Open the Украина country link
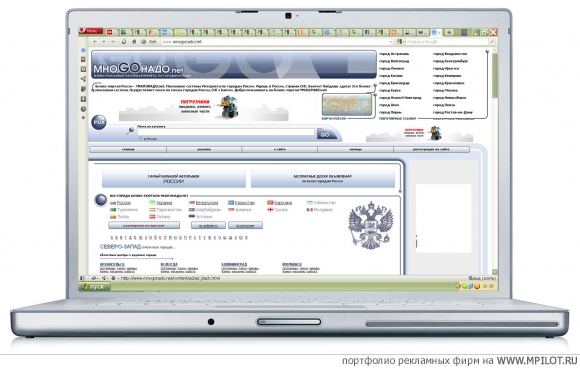Image resolution: width=580 pixels, height=368 pixels. (x=161, y=203)
